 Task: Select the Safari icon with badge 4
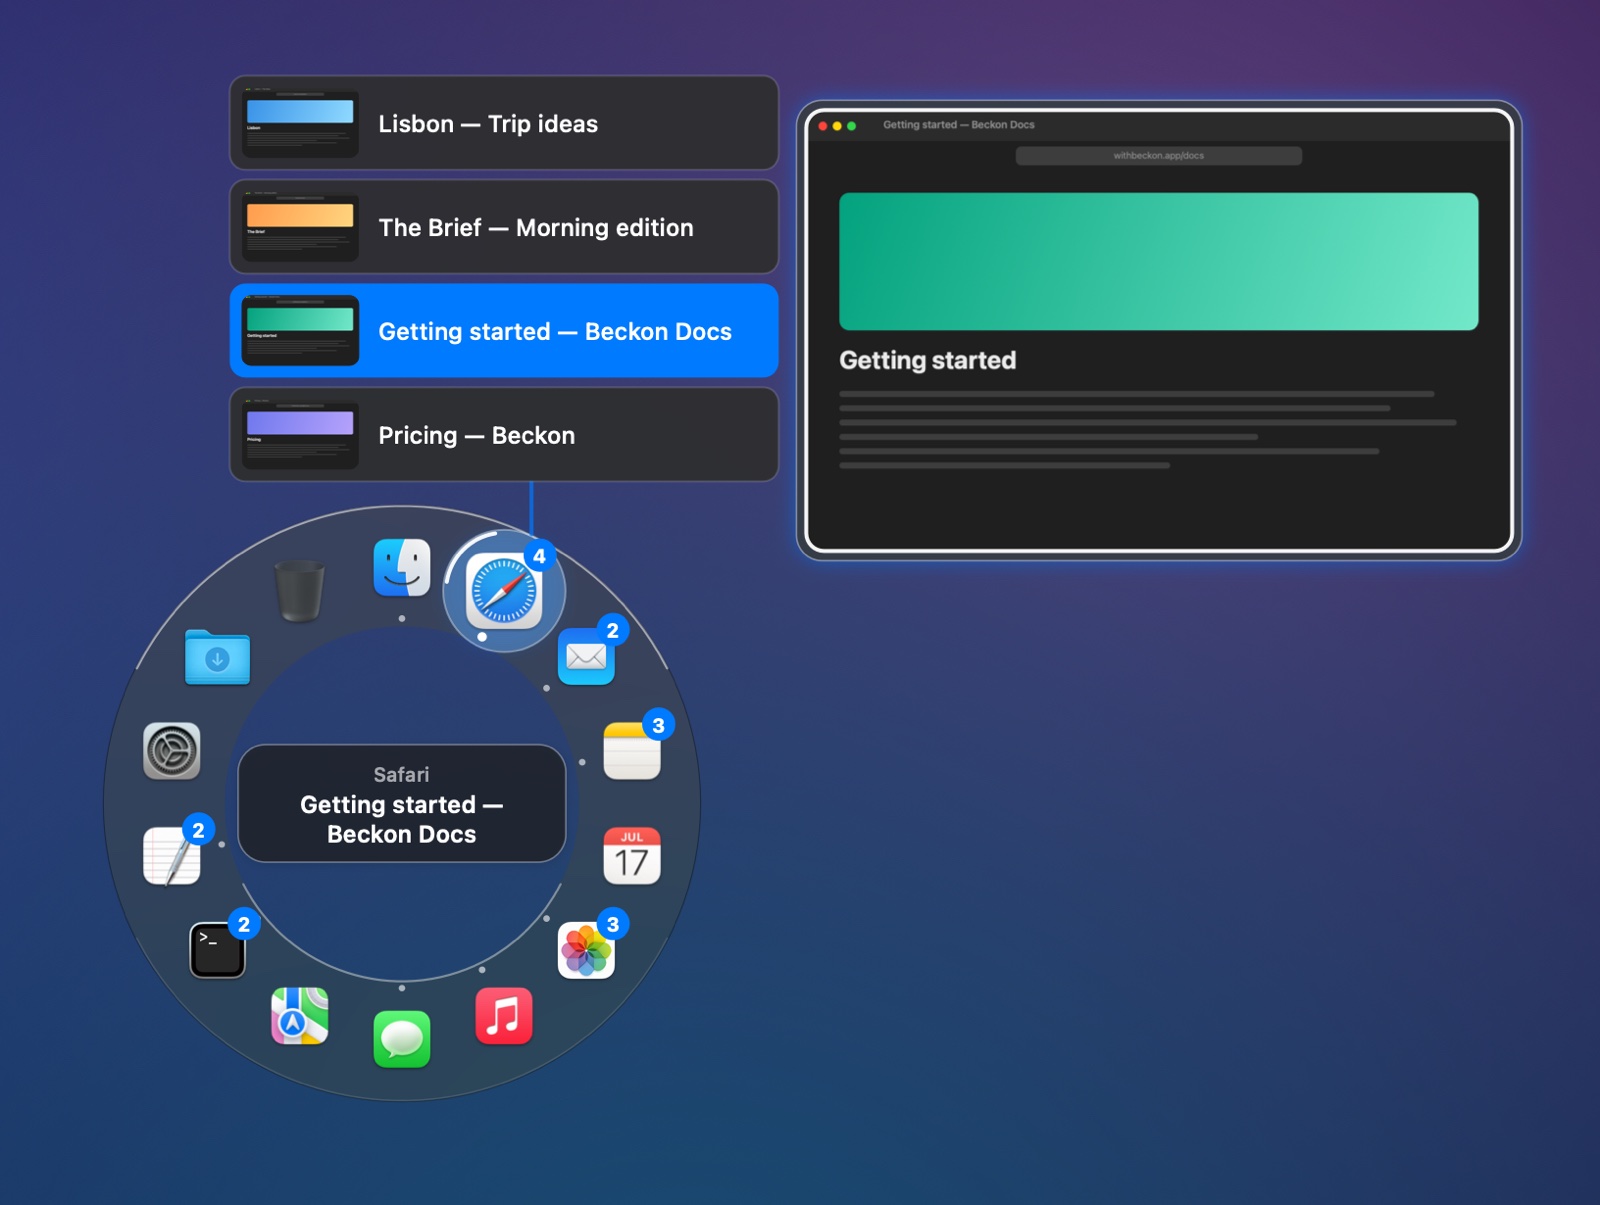[504, 591]
